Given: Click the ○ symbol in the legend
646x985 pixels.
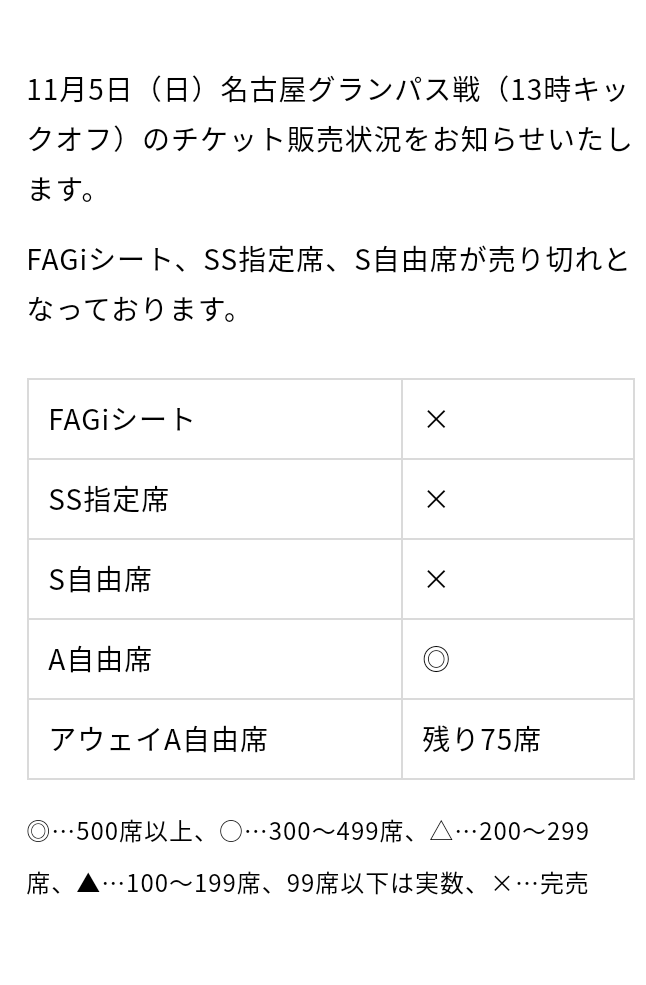Looking at the screenshot, I should [231, 832].
